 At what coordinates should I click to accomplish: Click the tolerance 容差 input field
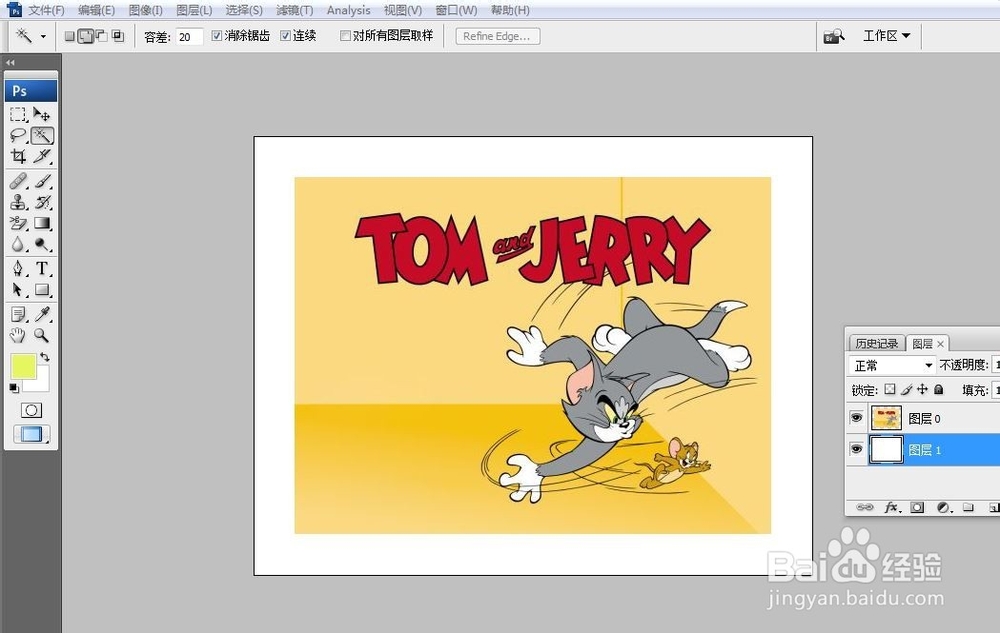(x=189, y=36)
